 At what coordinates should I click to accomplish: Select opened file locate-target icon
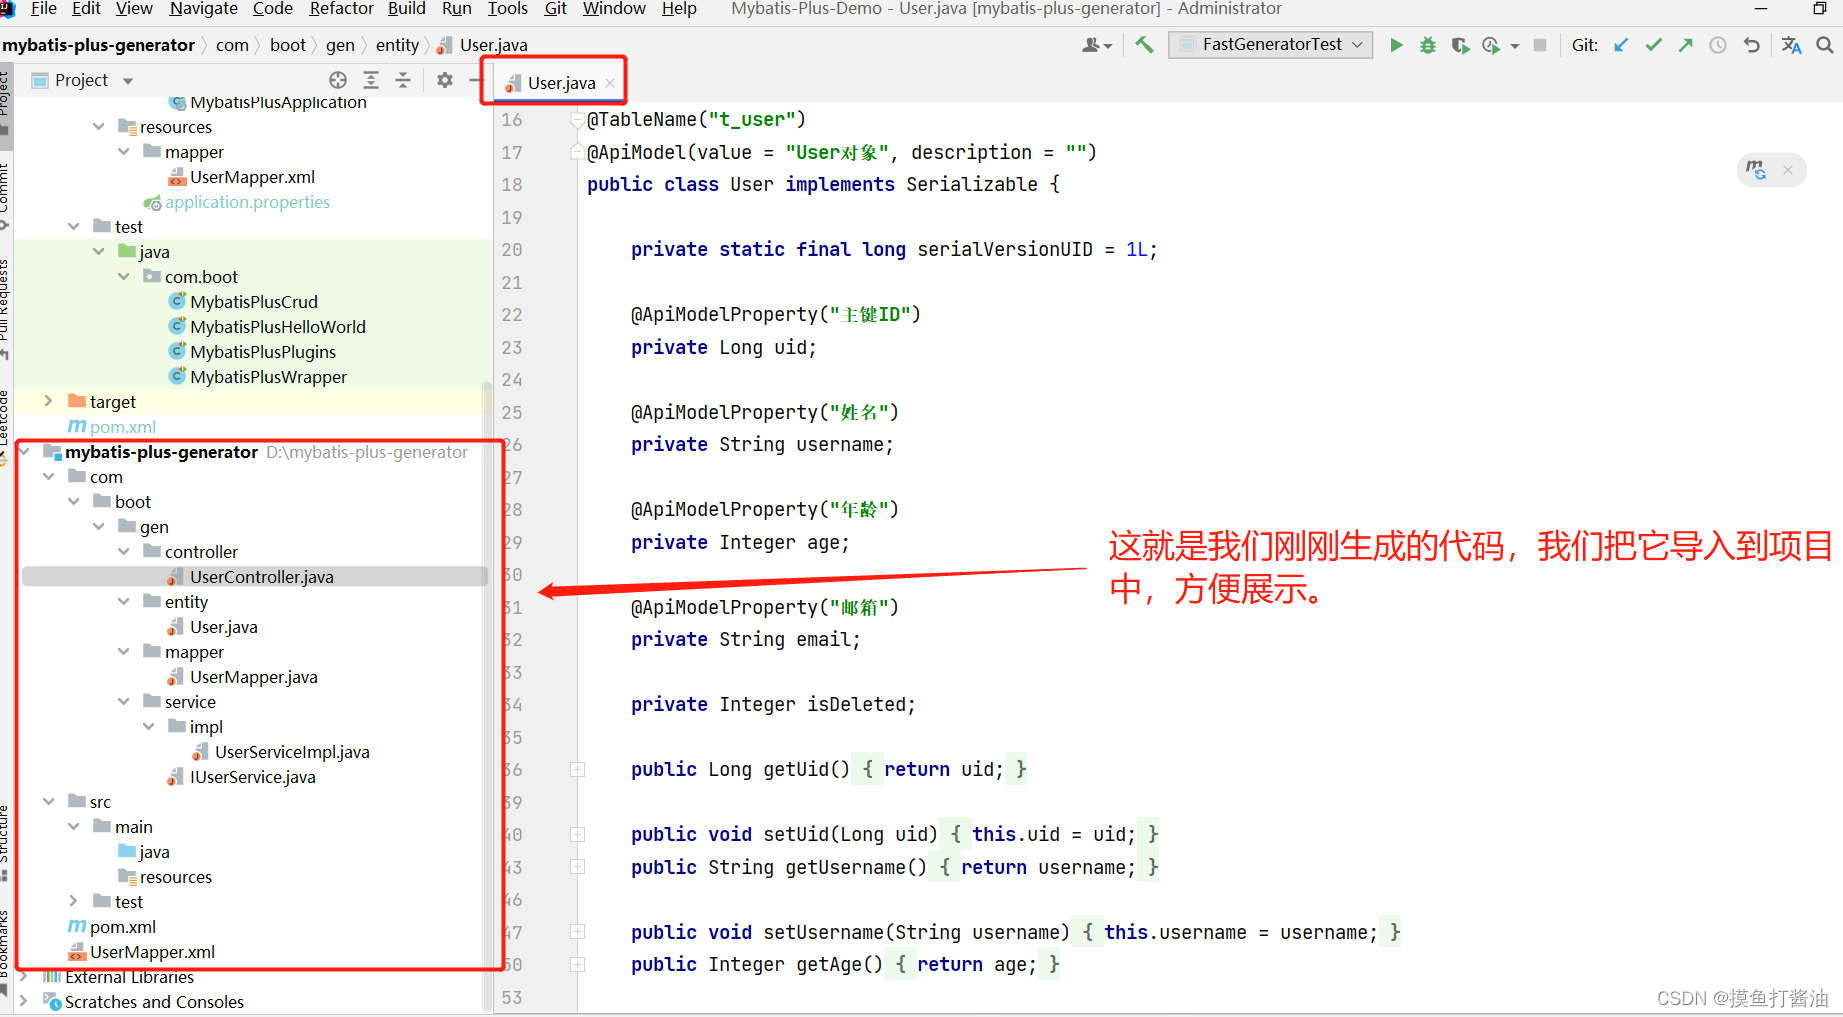click(338, 80)
